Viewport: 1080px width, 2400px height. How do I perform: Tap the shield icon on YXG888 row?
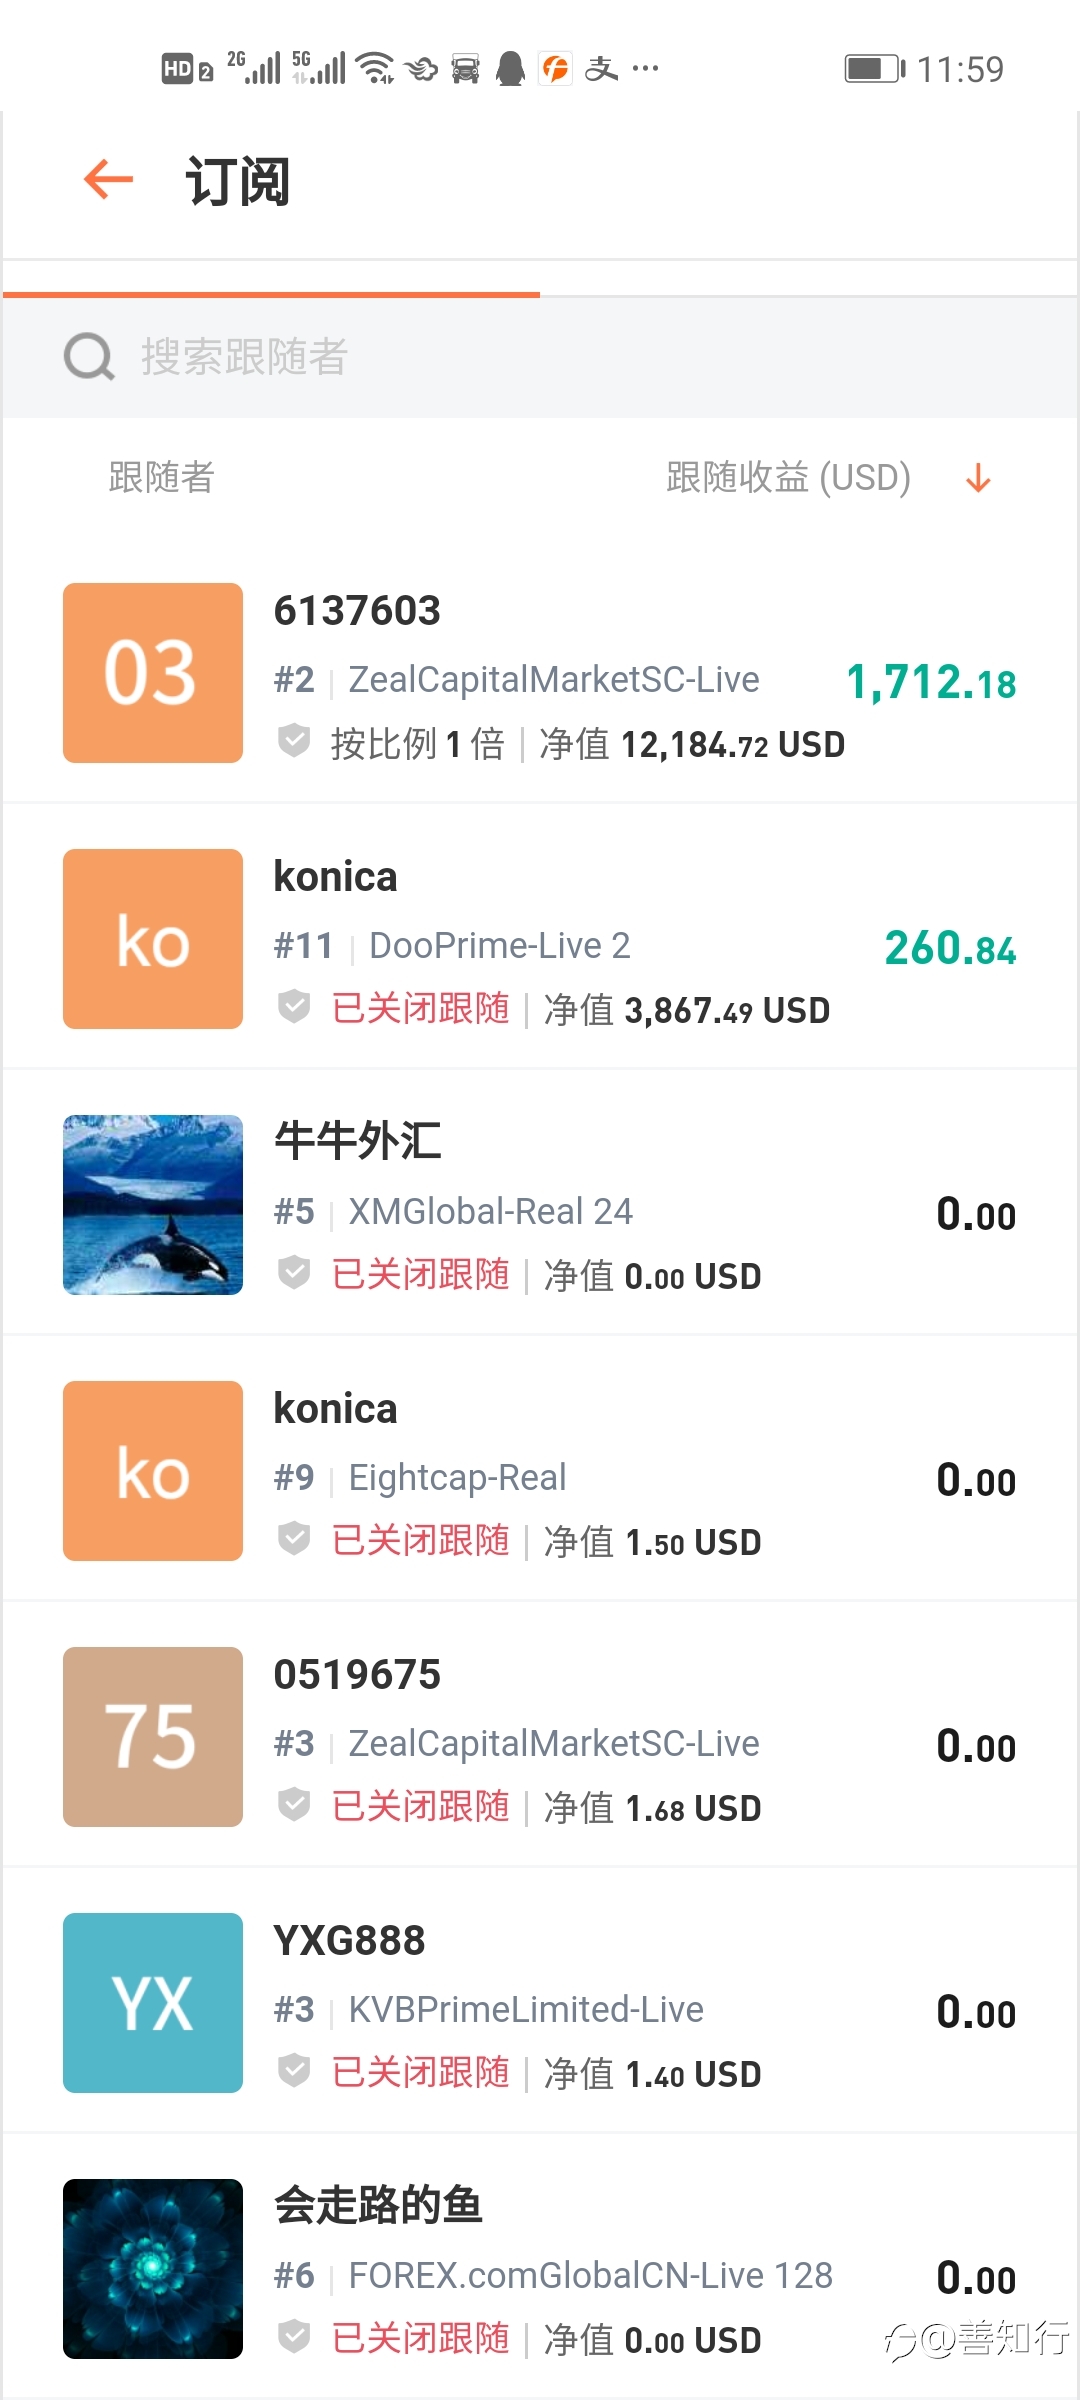click(294, 2071)
